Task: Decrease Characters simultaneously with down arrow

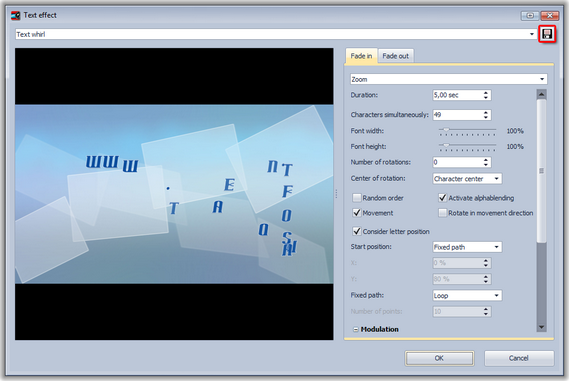Action: pos(486,117)
